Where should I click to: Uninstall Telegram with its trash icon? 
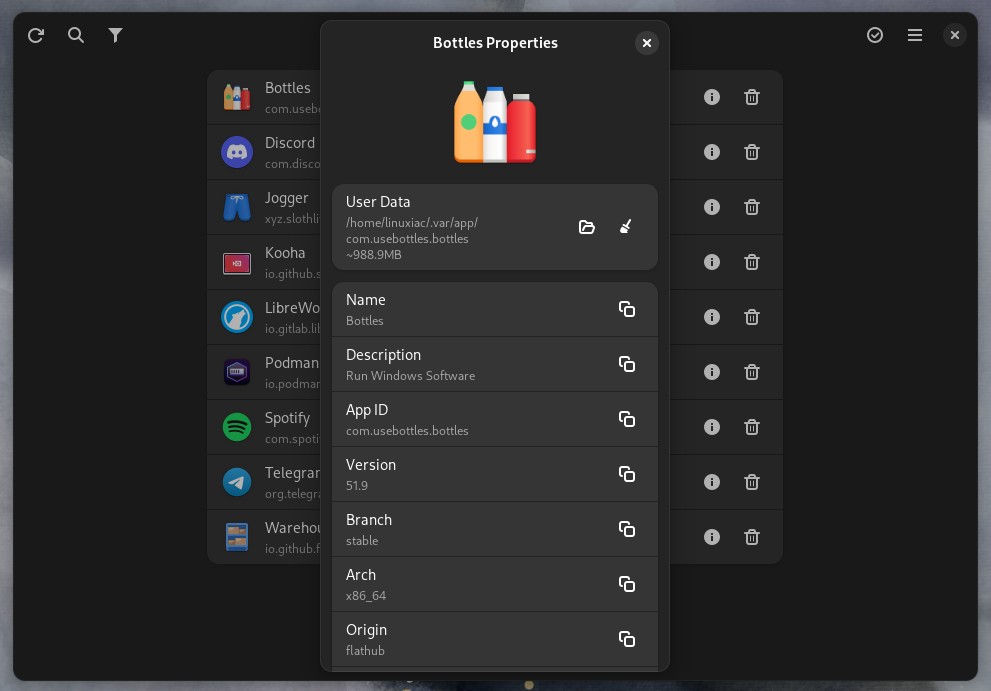[x=751, y=482]
